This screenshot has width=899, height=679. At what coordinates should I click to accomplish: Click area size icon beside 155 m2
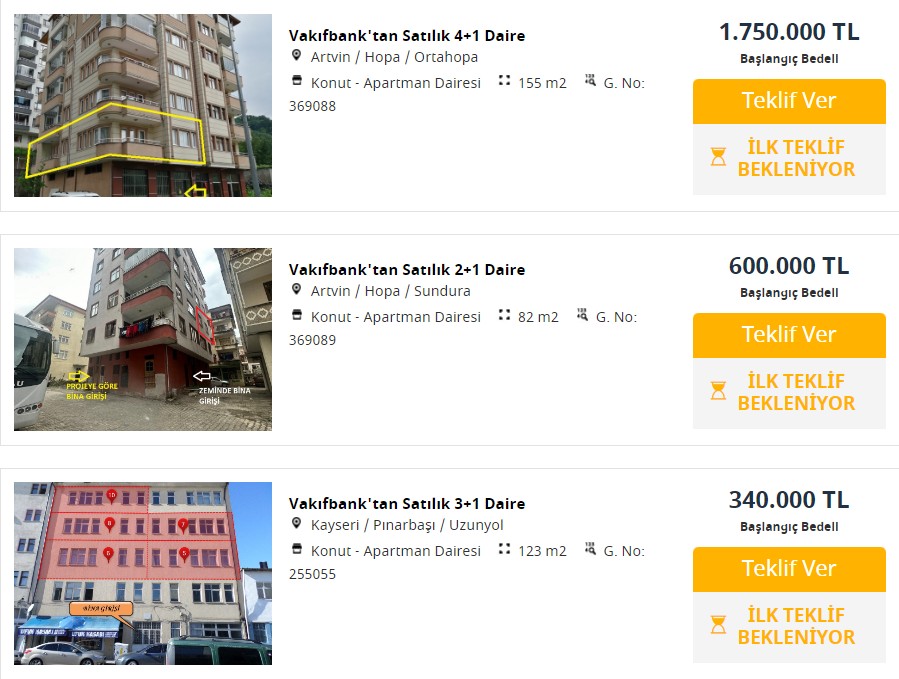pyautogui.click(x=504, y=81)
